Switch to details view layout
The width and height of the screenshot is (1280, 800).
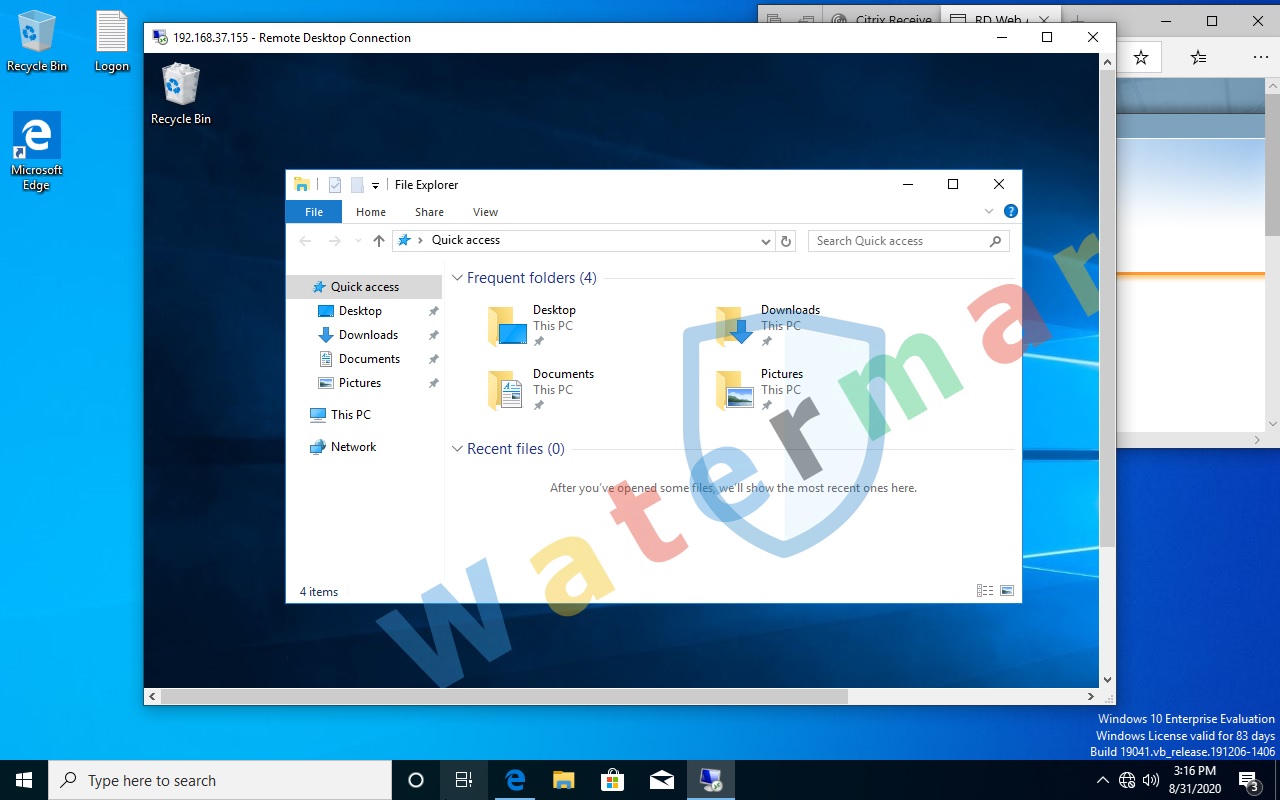pyautogui.click(x=985, y=590)
